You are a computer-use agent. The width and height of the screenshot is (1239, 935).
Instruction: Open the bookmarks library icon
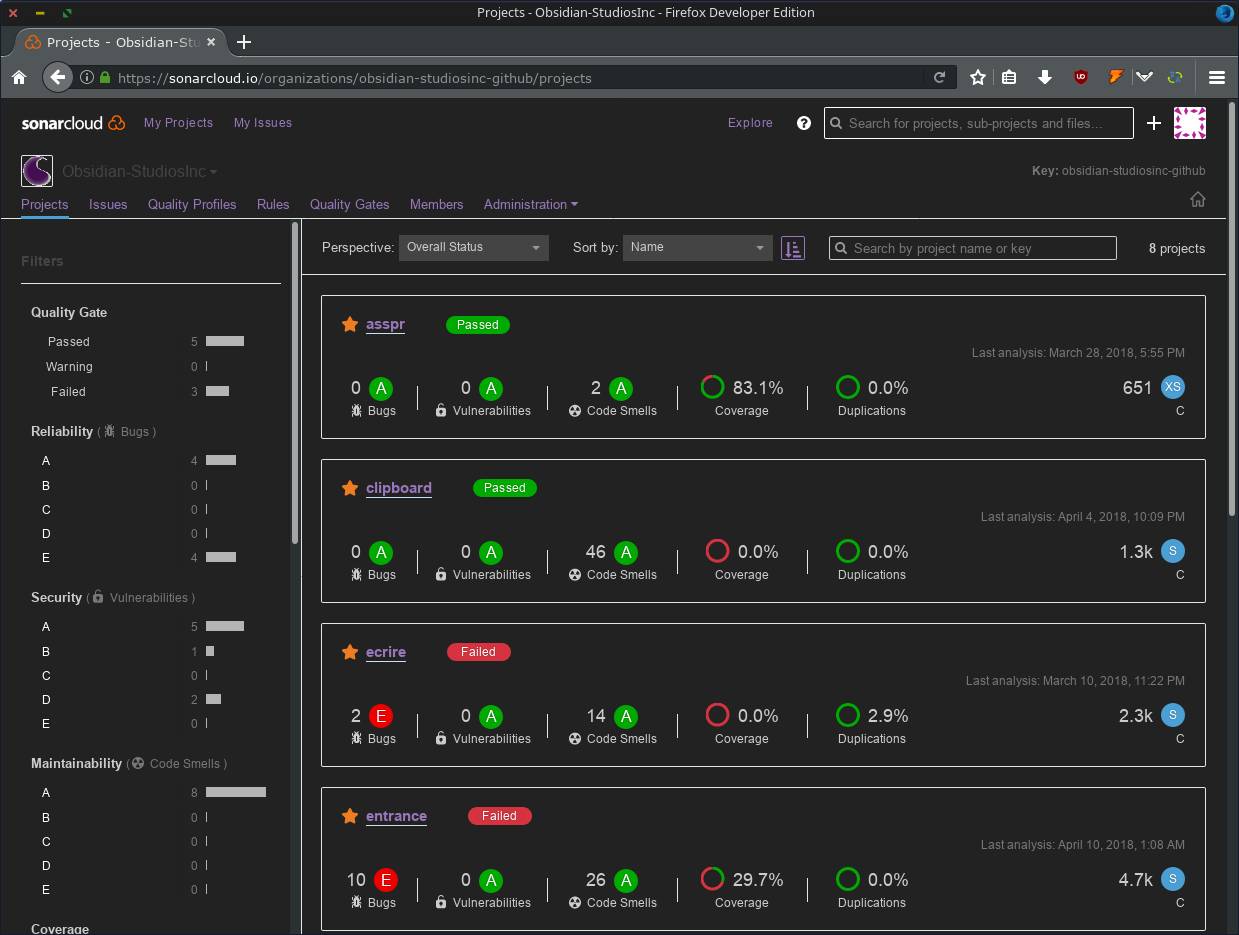[1009, 77]
